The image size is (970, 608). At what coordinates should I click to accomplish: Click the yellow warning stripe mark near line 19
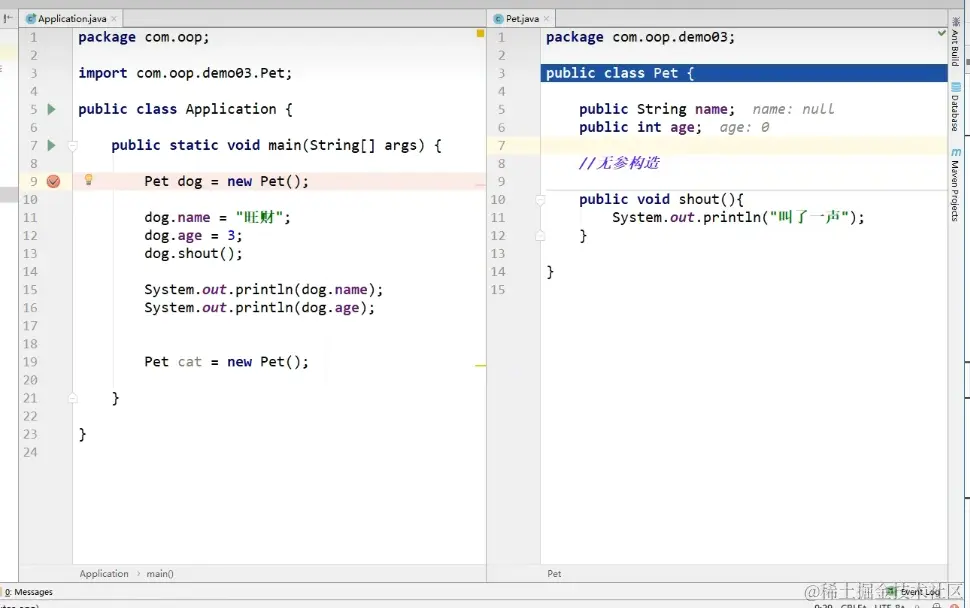pyautogui.click(x=480, y=366)
